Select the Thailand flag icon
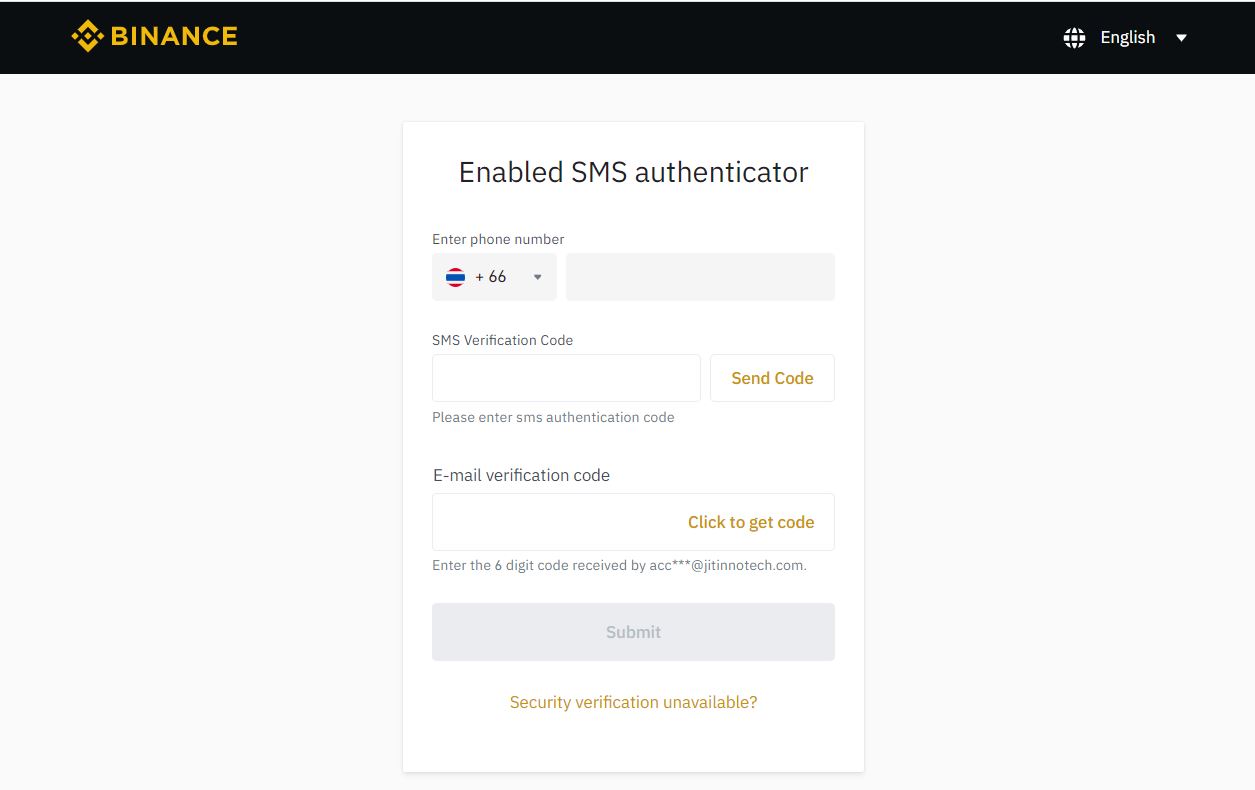Screen dimensions: 1255x790 coord(455,277)
